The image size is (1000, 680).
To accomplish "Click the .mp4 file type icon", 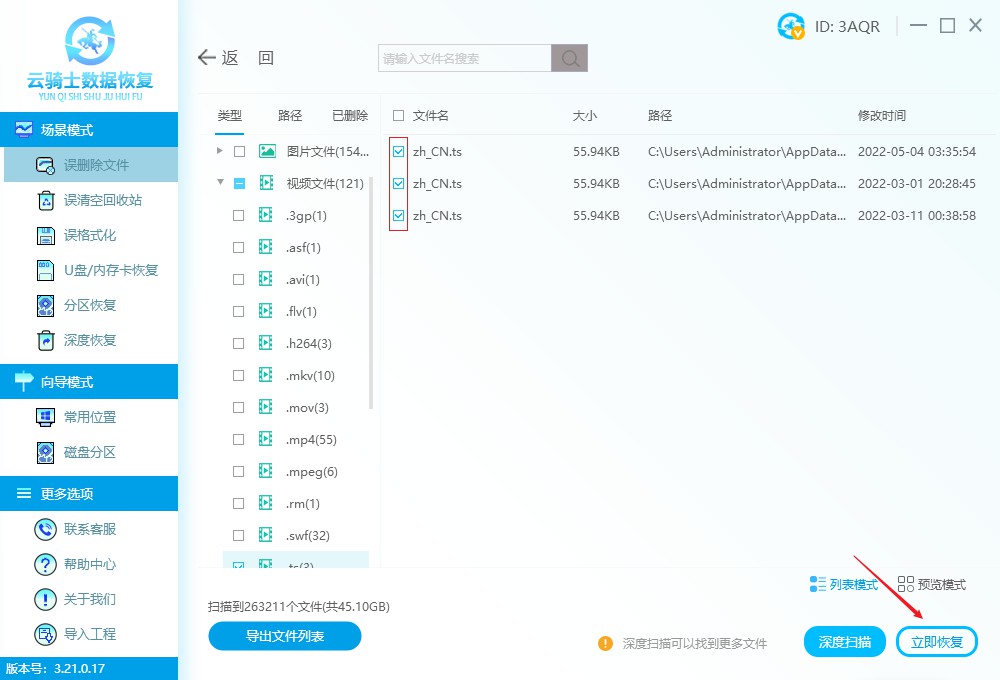I will 266,439.
